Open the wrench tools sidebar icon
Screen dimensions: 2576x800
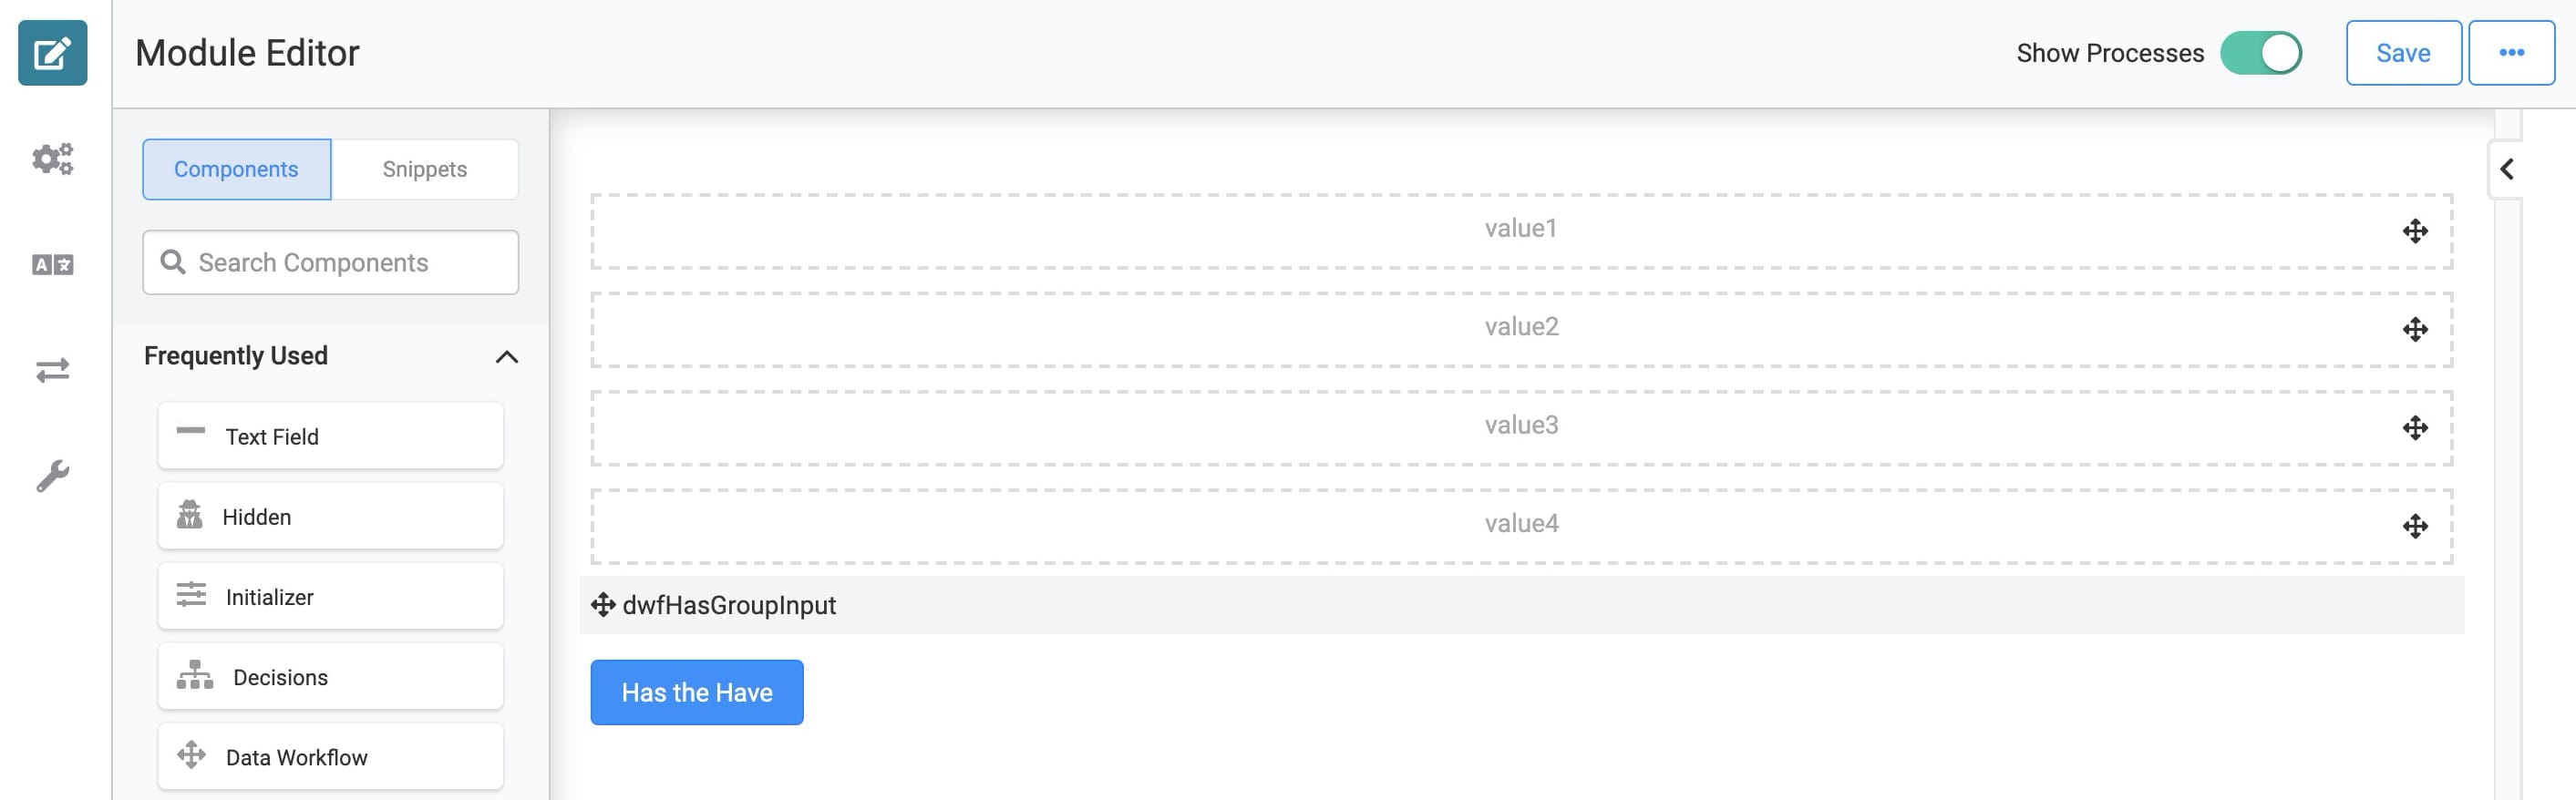click(x=52, y=476)
